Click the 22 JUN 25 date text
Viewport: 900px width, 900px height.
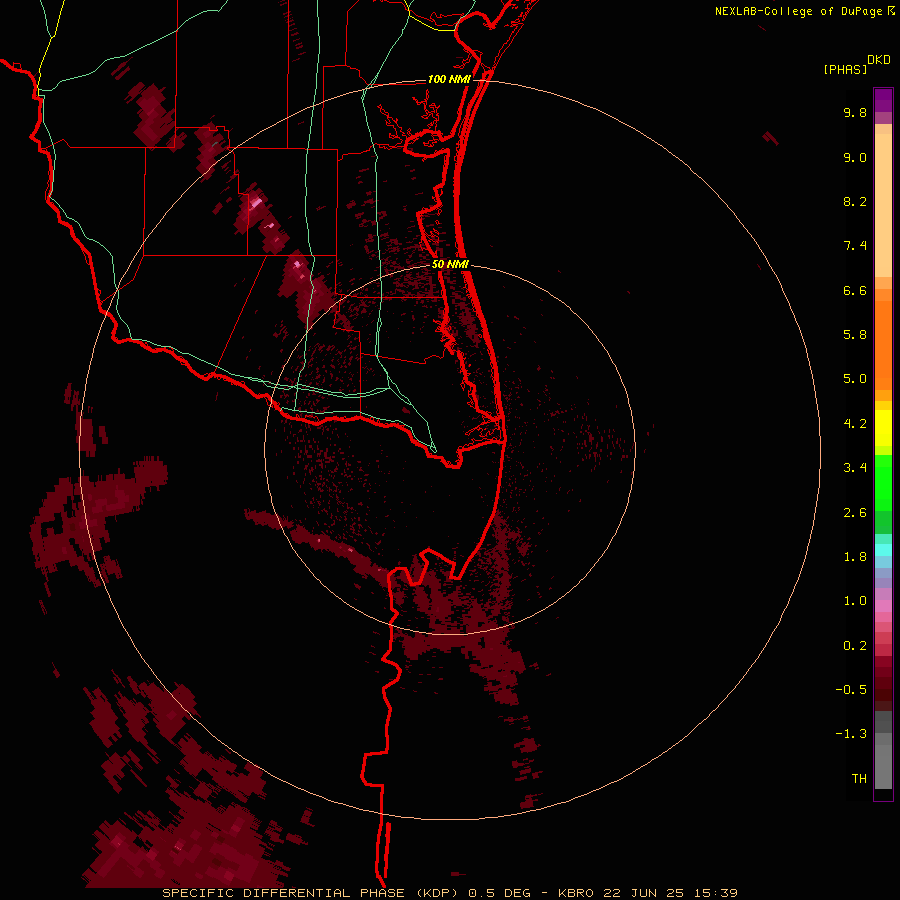coord(642,893)
